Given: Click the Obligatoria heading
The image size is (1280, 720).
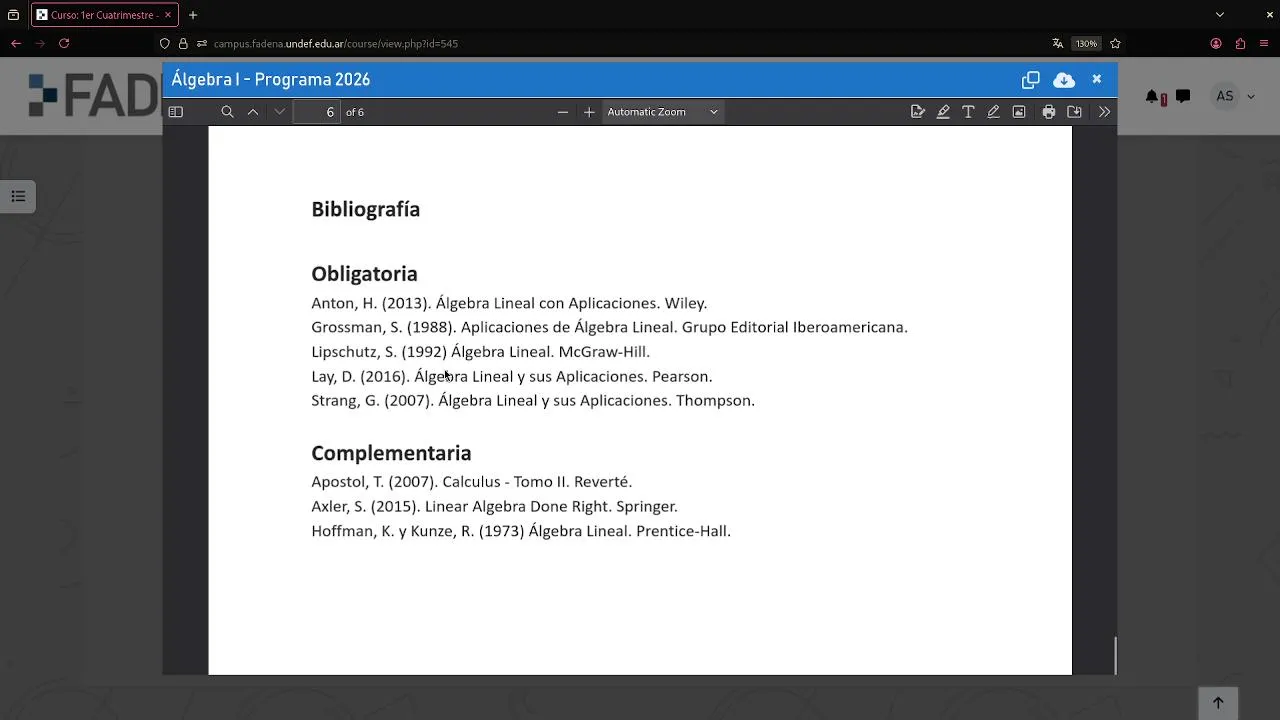Looking at the screenshot, I should (364, 274).
